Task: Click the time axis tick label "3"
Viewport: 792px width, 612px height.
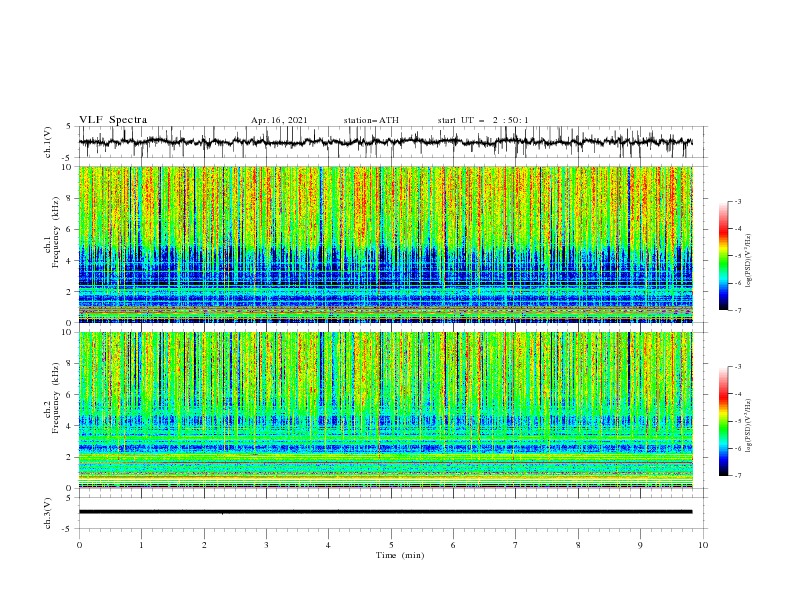Action: tap(266, 545)
